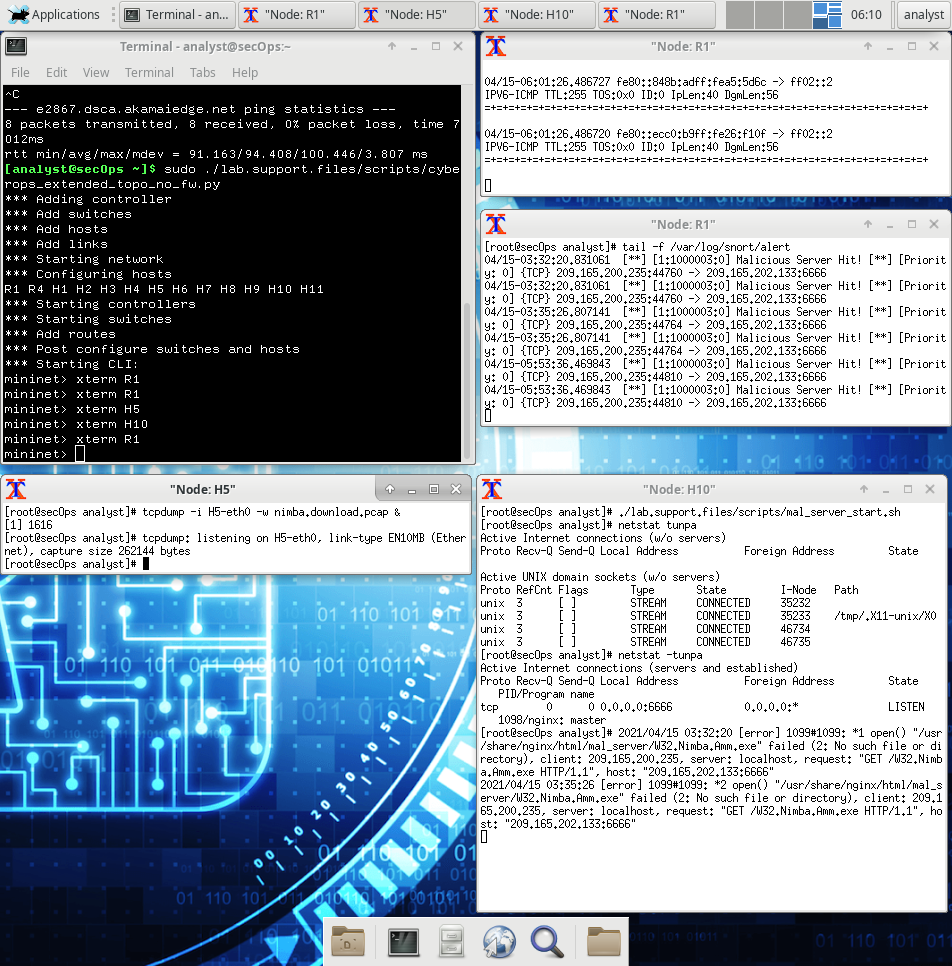Click the terminal icon in Terminal title bar
The width and height of the screenshot is (952, 966).
pos(16,46)
